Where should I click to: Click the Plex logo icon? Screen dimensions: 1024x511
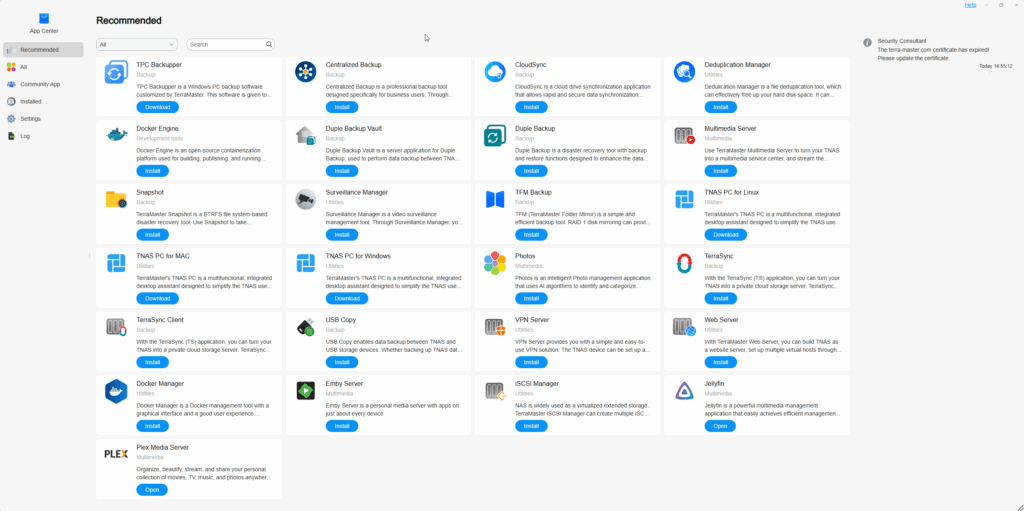click(x=116, y=454)
